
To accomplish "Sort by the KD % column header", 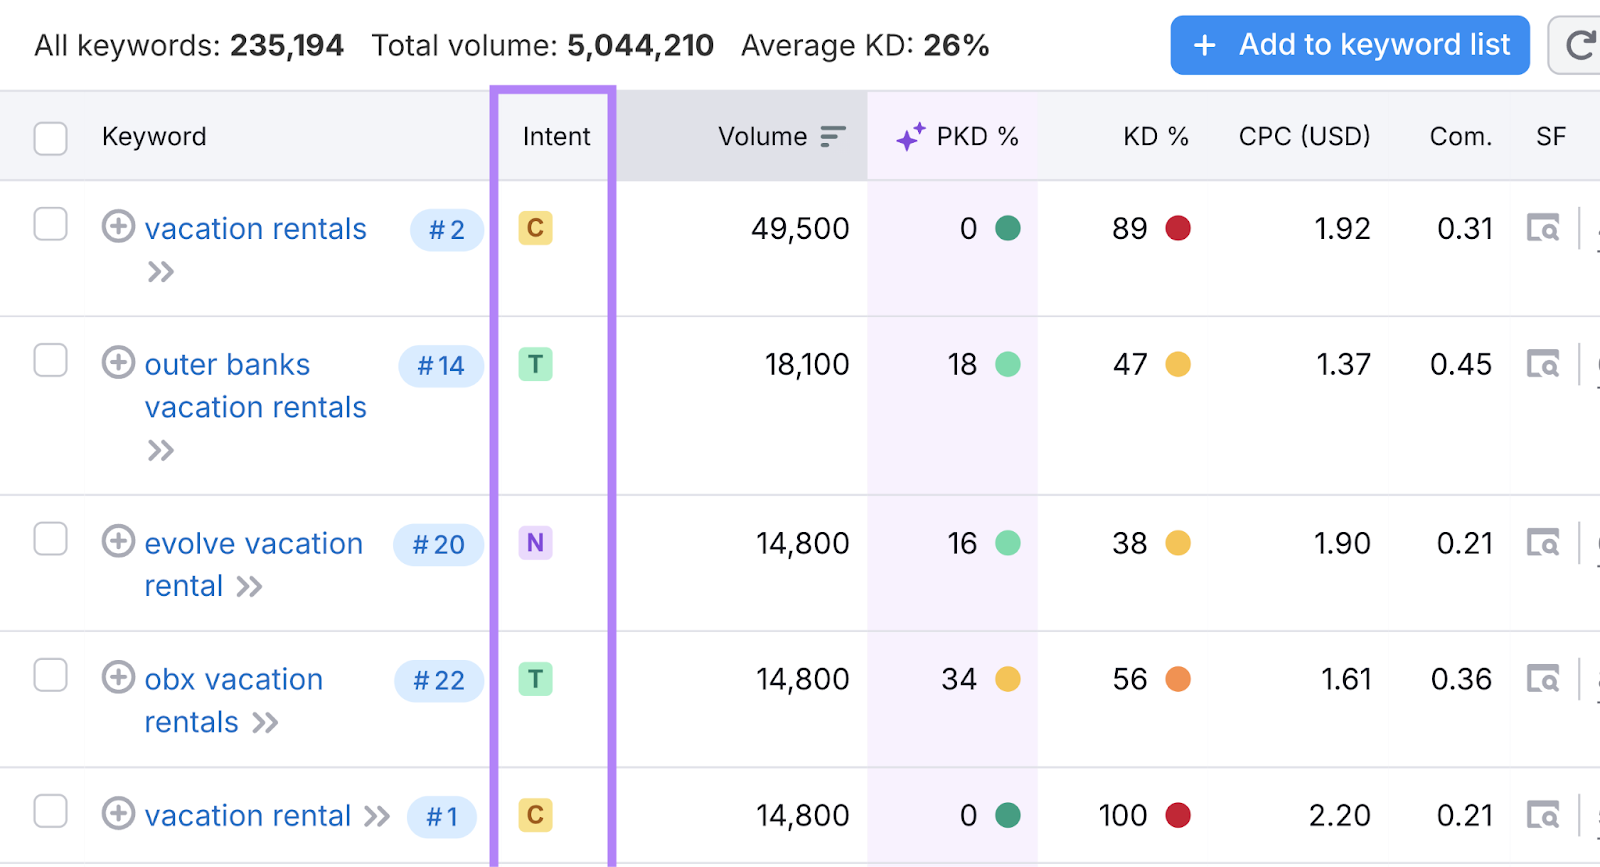I will (x=1155, y=136).
